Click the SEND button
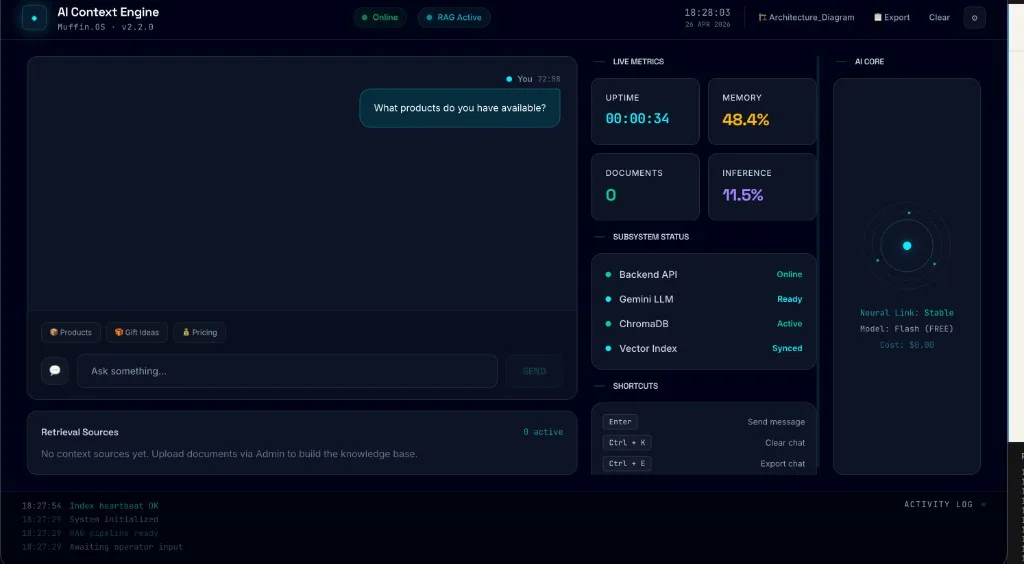 click(534, 371)
